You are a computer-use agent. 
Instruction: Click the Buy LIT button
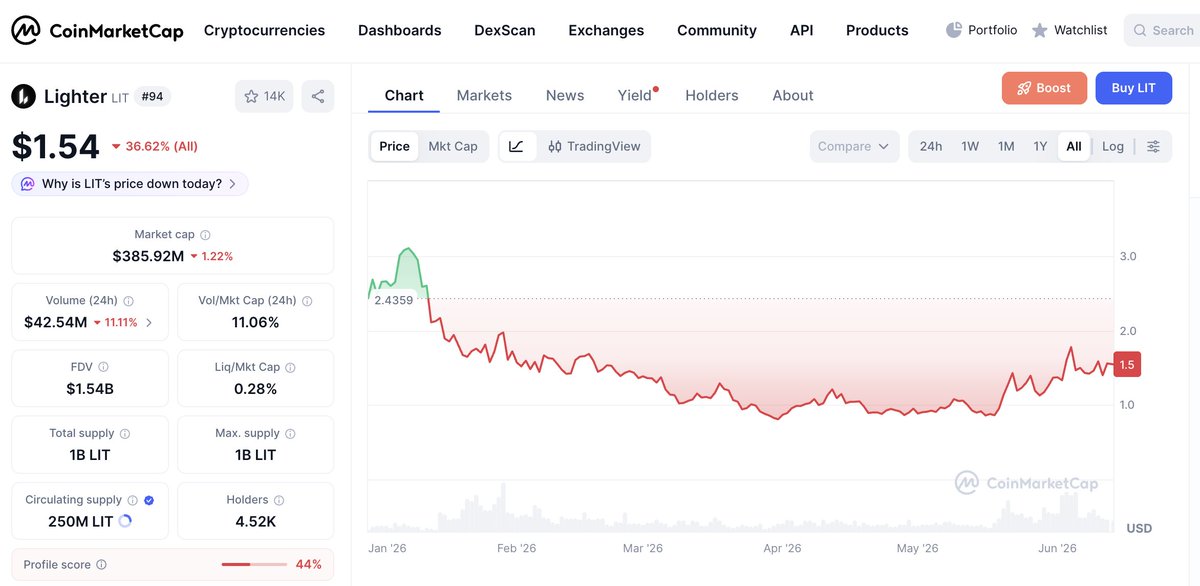[x=1134, y=88]
